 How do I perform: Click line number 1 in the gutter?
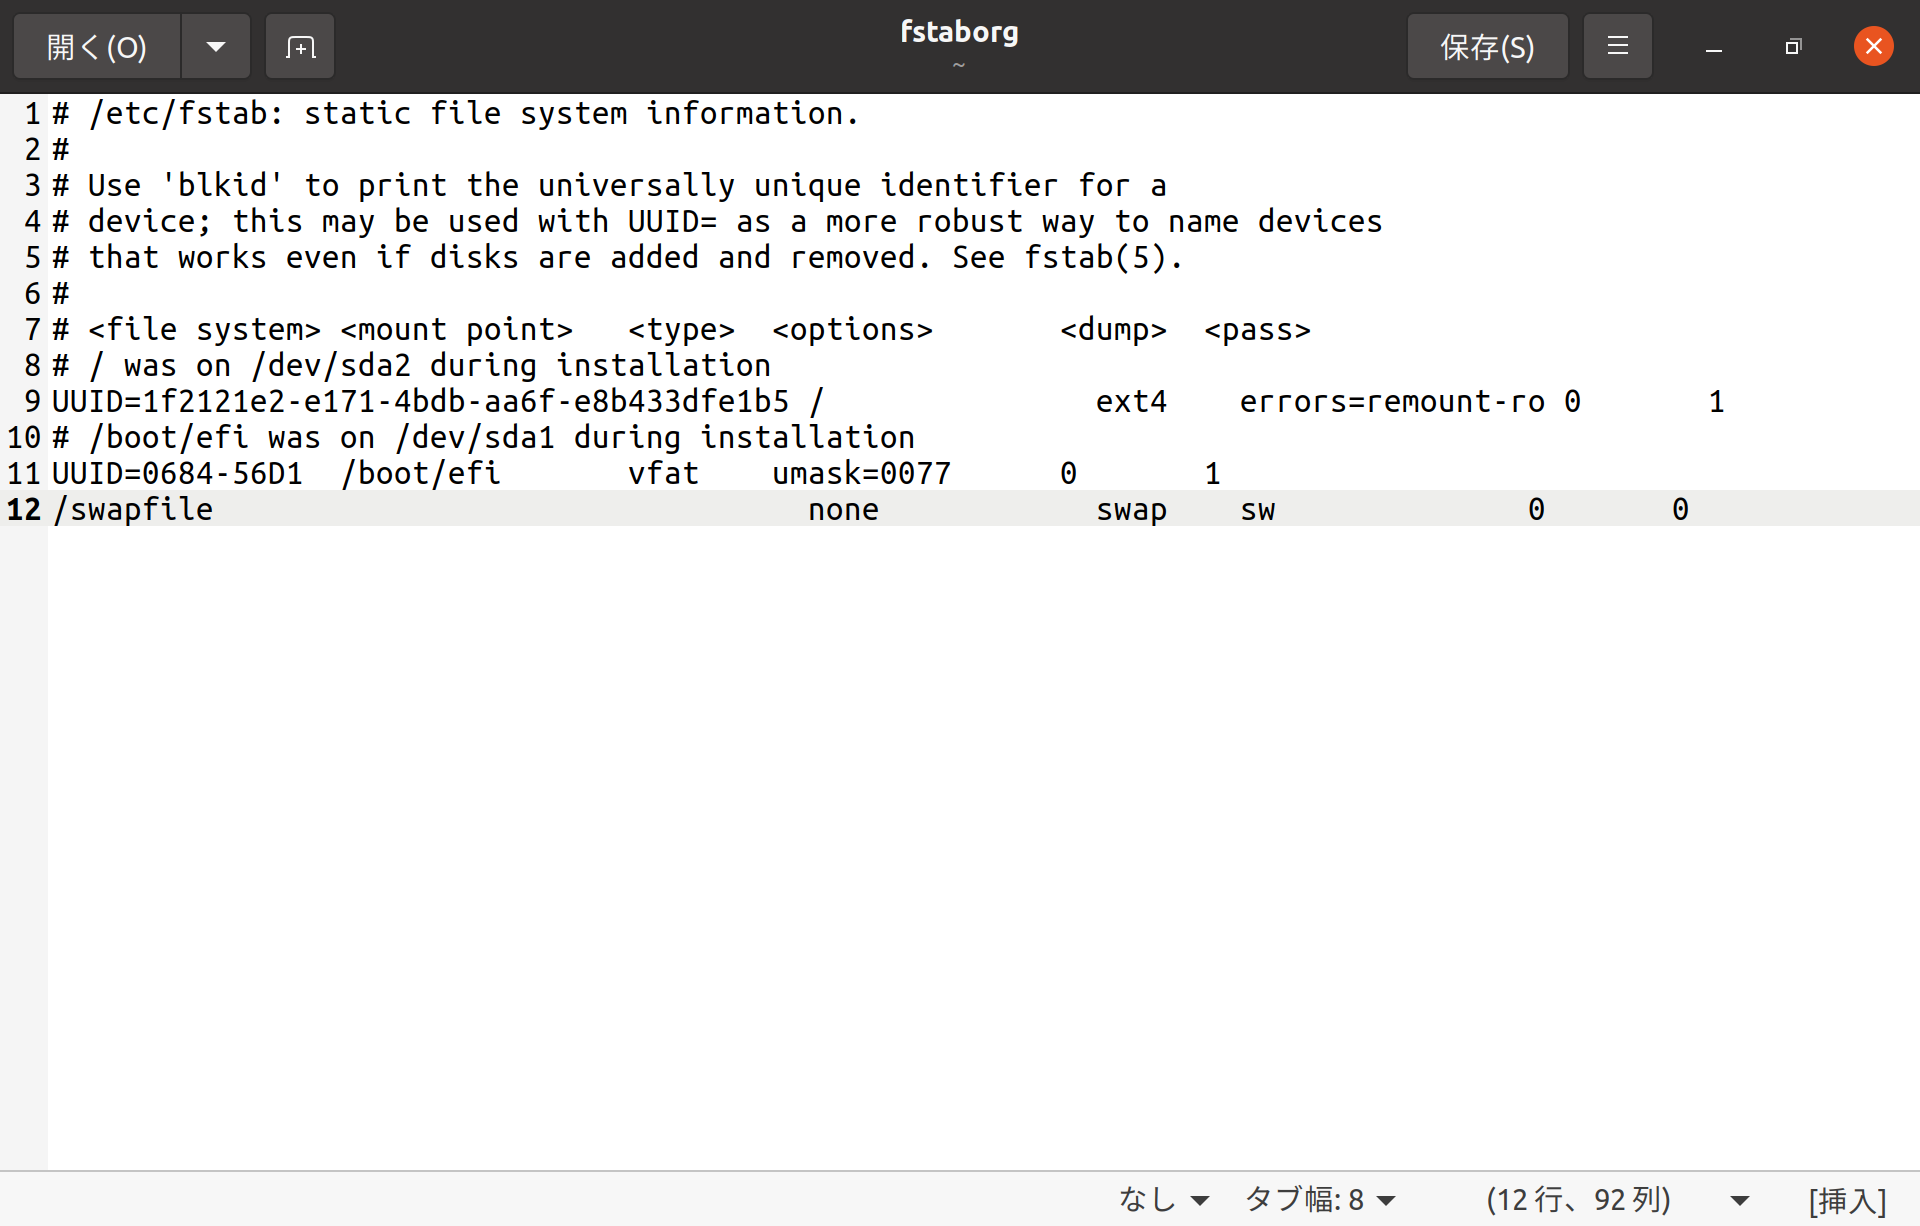tap(33, 113)
